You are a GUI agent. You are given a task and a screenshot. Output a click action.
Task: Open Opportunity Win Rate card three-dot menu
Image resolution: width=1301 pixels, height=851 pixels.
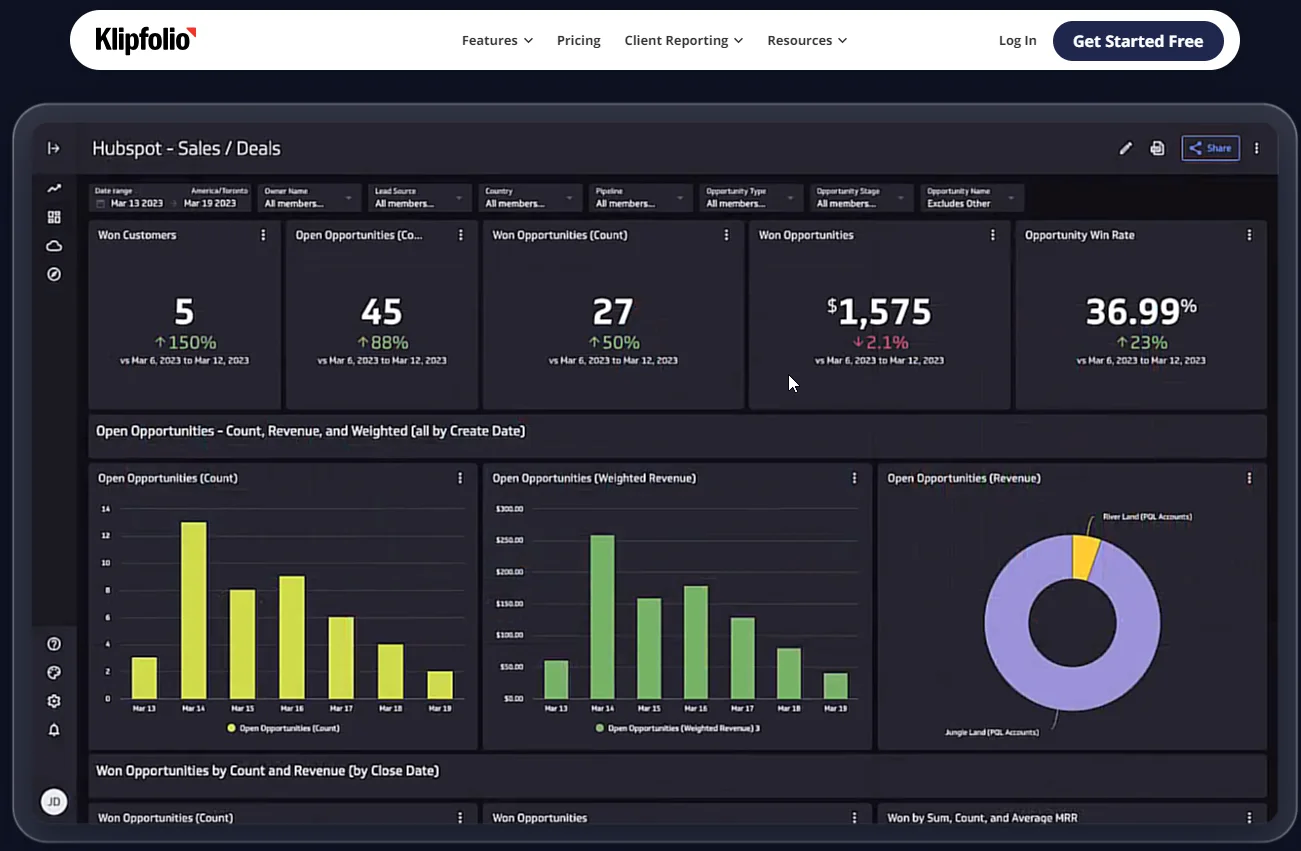click(x=1250, y=235)
